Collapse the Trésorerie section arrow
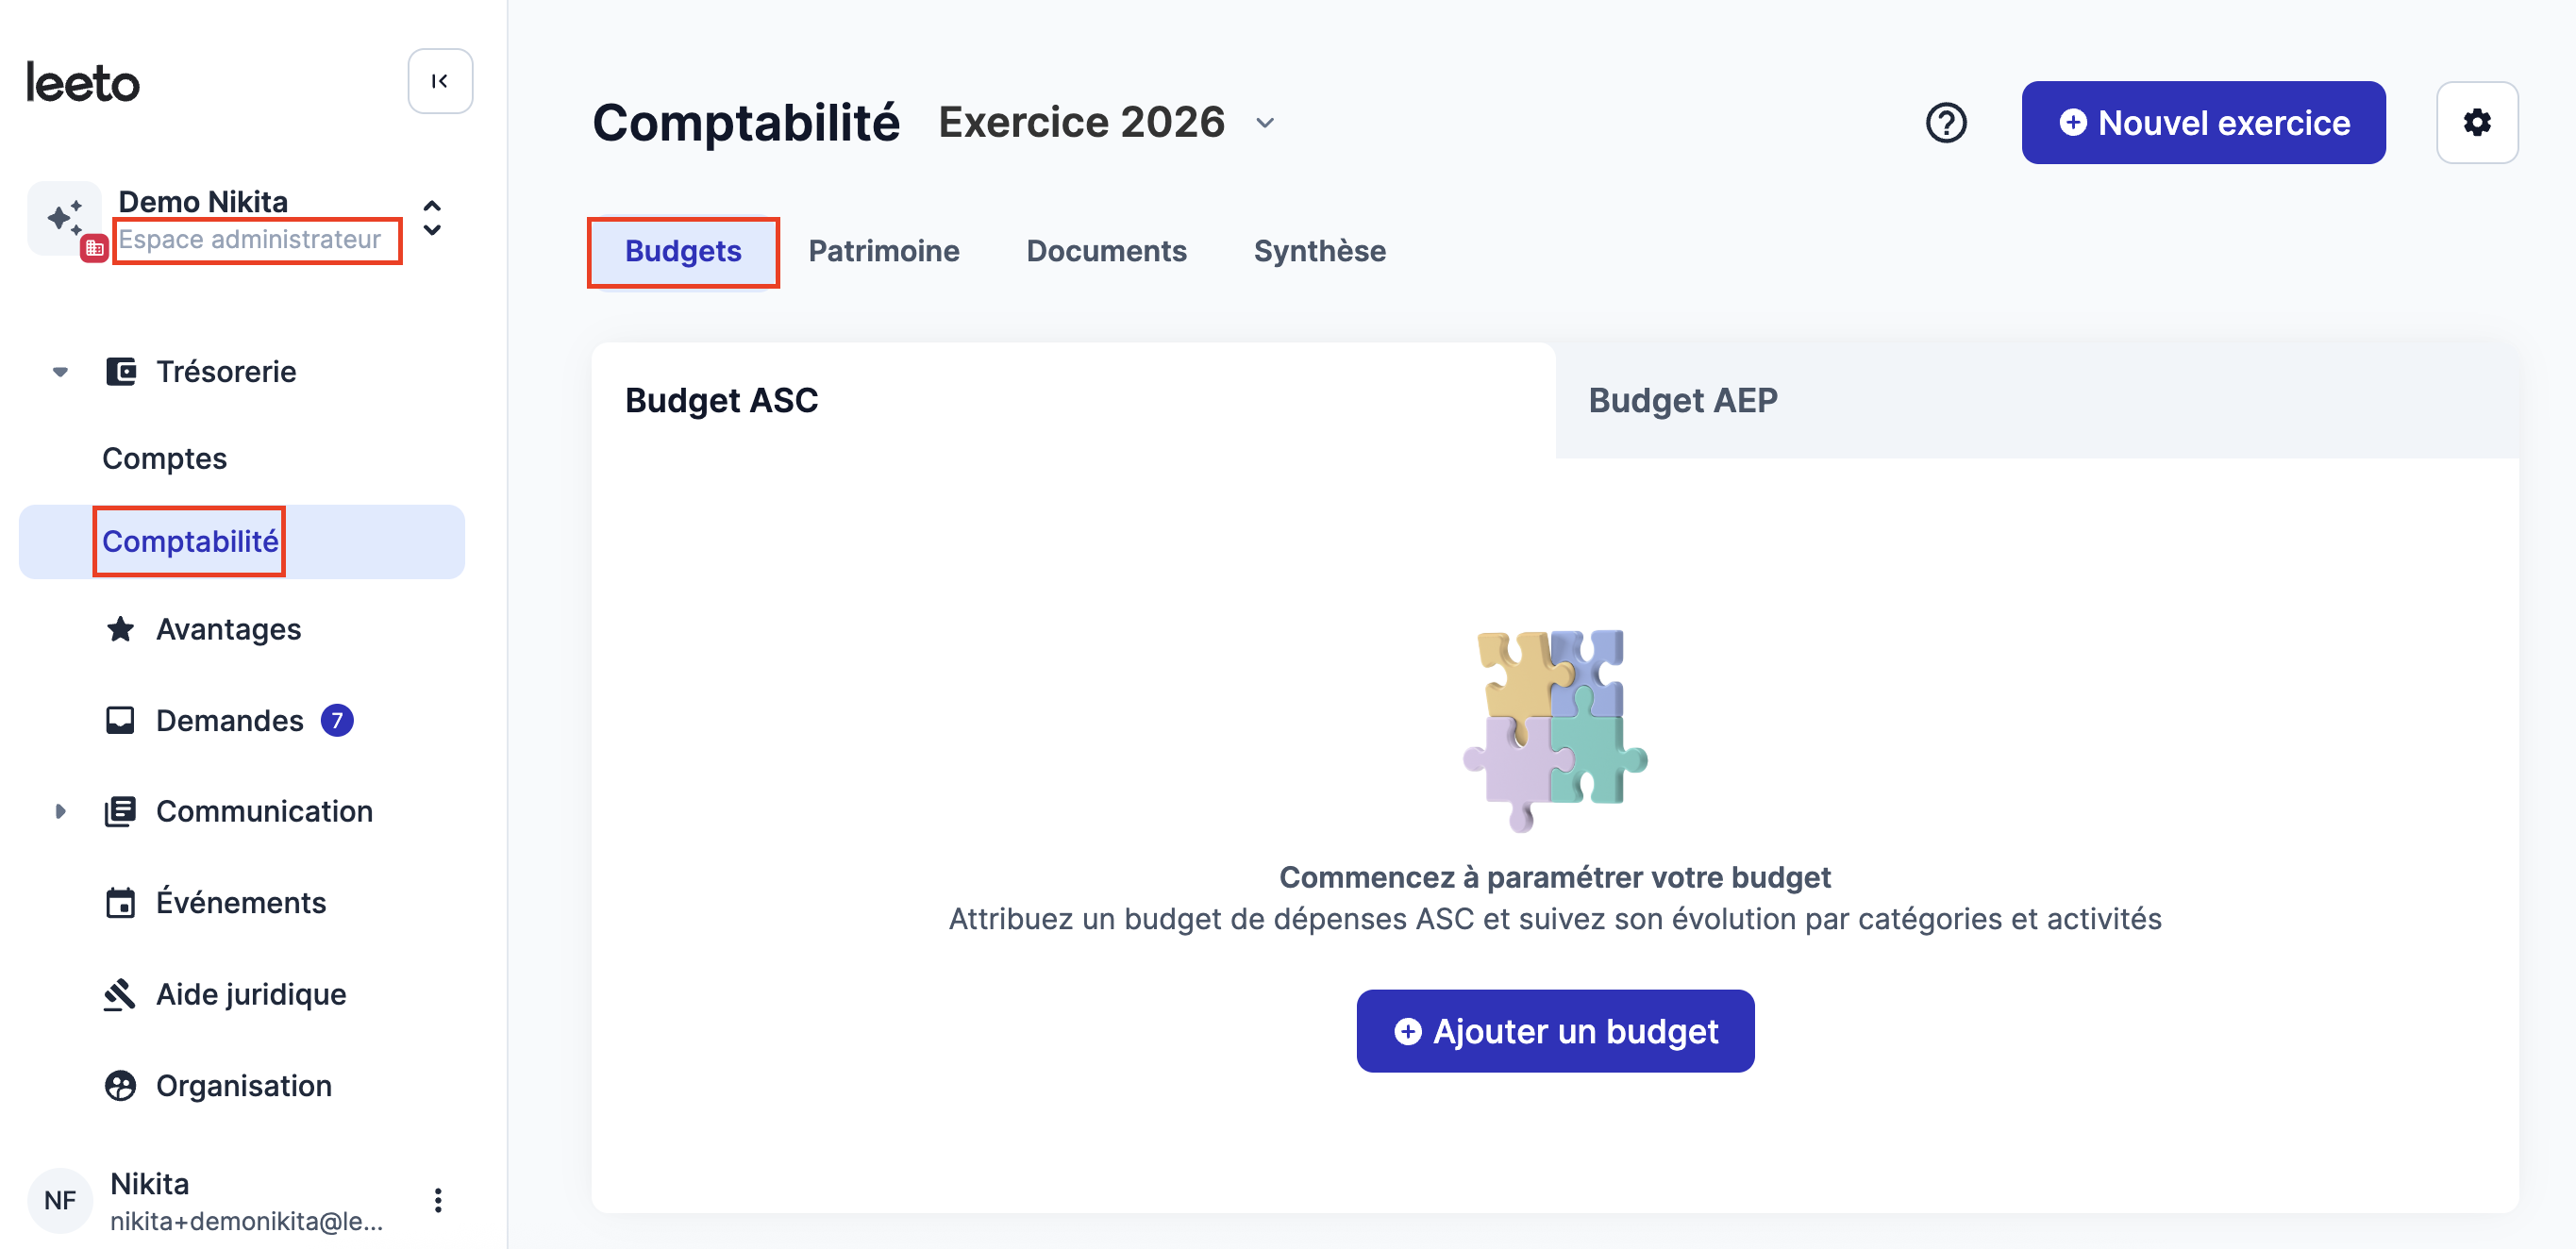2576x1249 pixels. 60,372
